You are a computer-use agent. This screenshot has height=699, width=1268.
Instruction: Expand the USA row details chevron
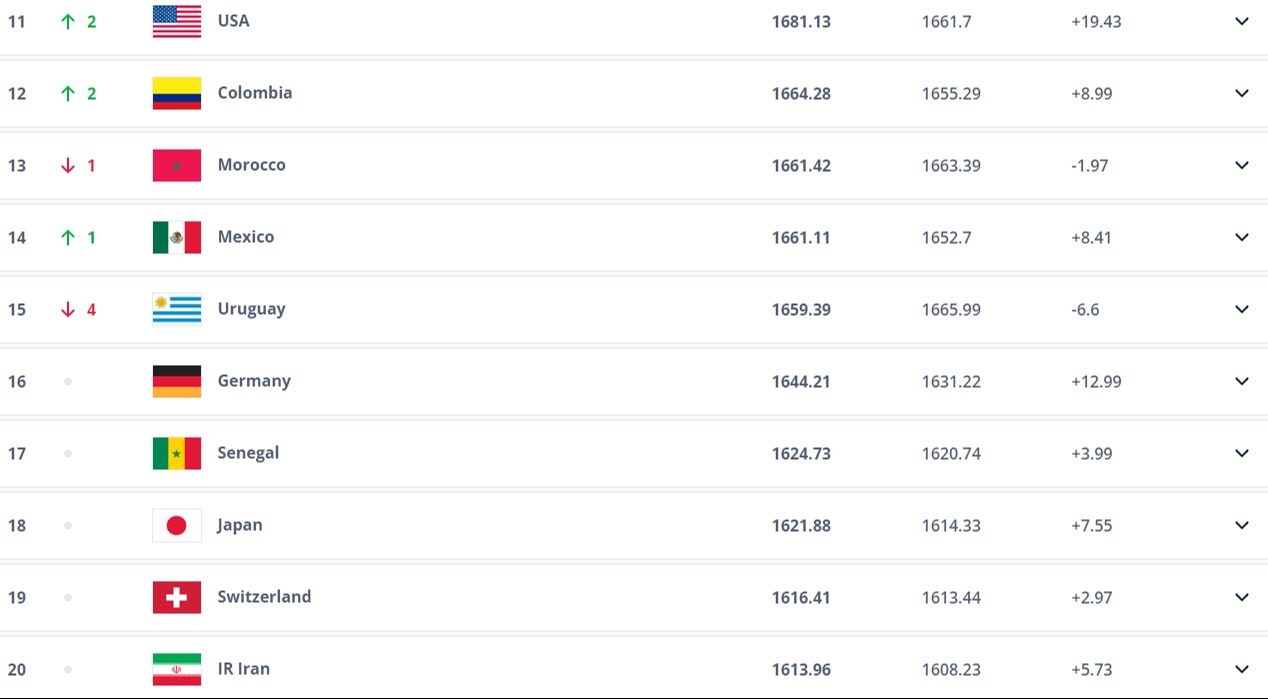[1241, 21]
